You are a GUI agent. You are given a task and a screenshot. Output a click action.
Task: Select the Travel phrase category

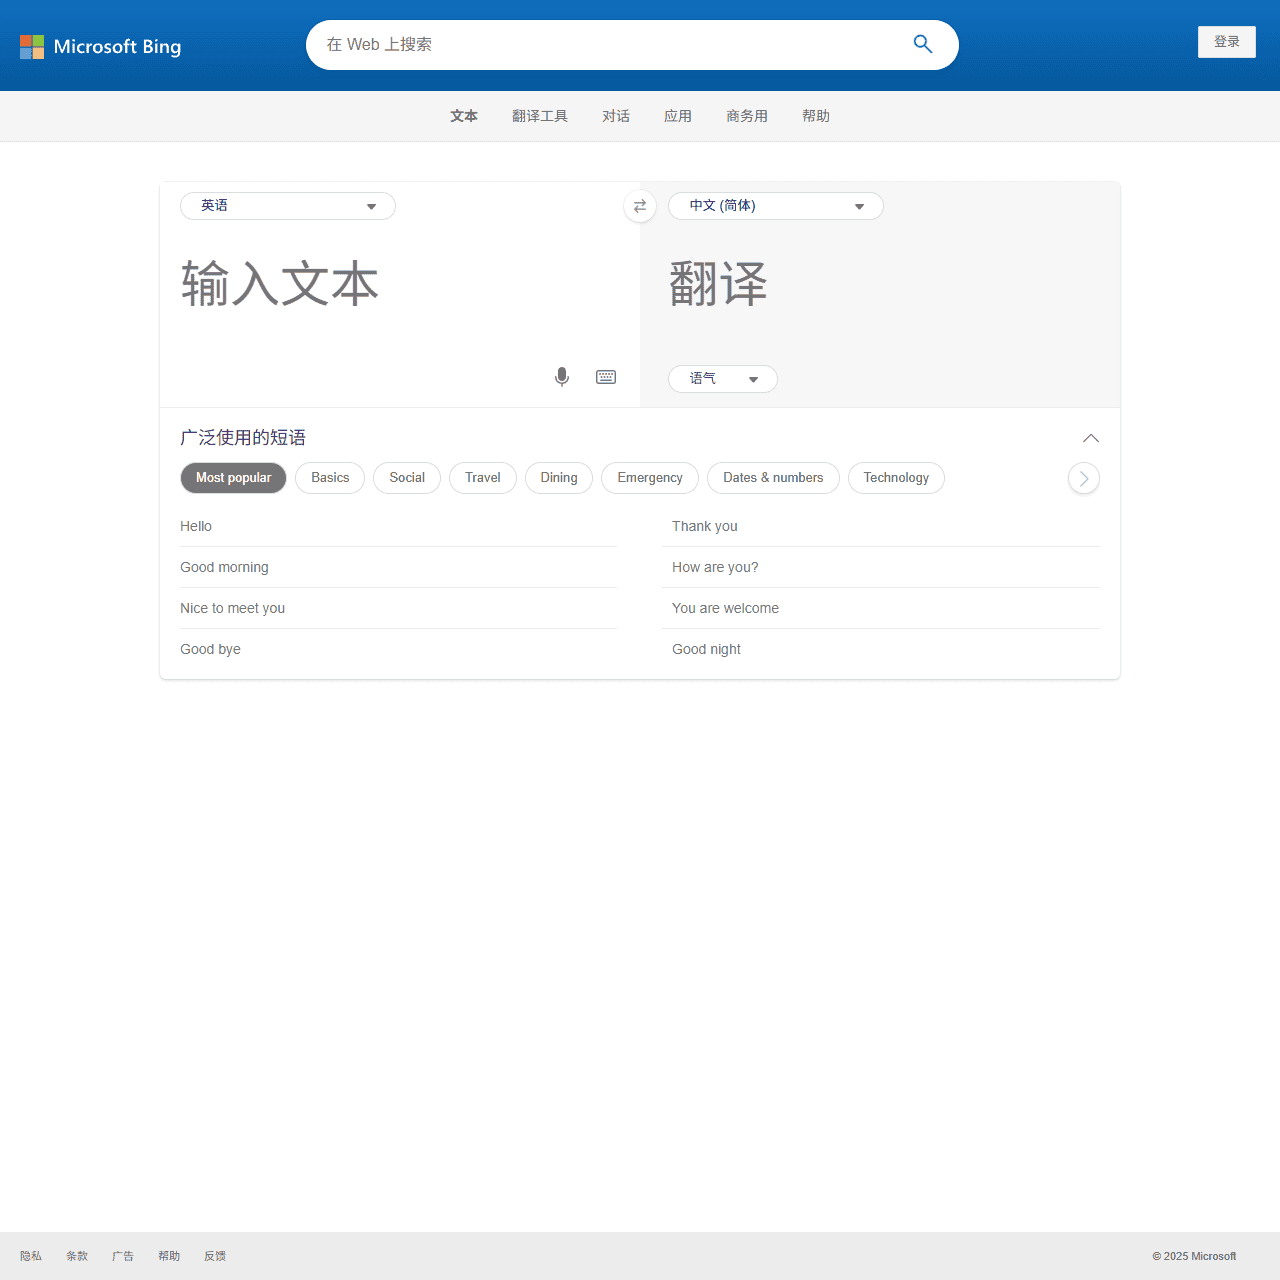(482, 478)
